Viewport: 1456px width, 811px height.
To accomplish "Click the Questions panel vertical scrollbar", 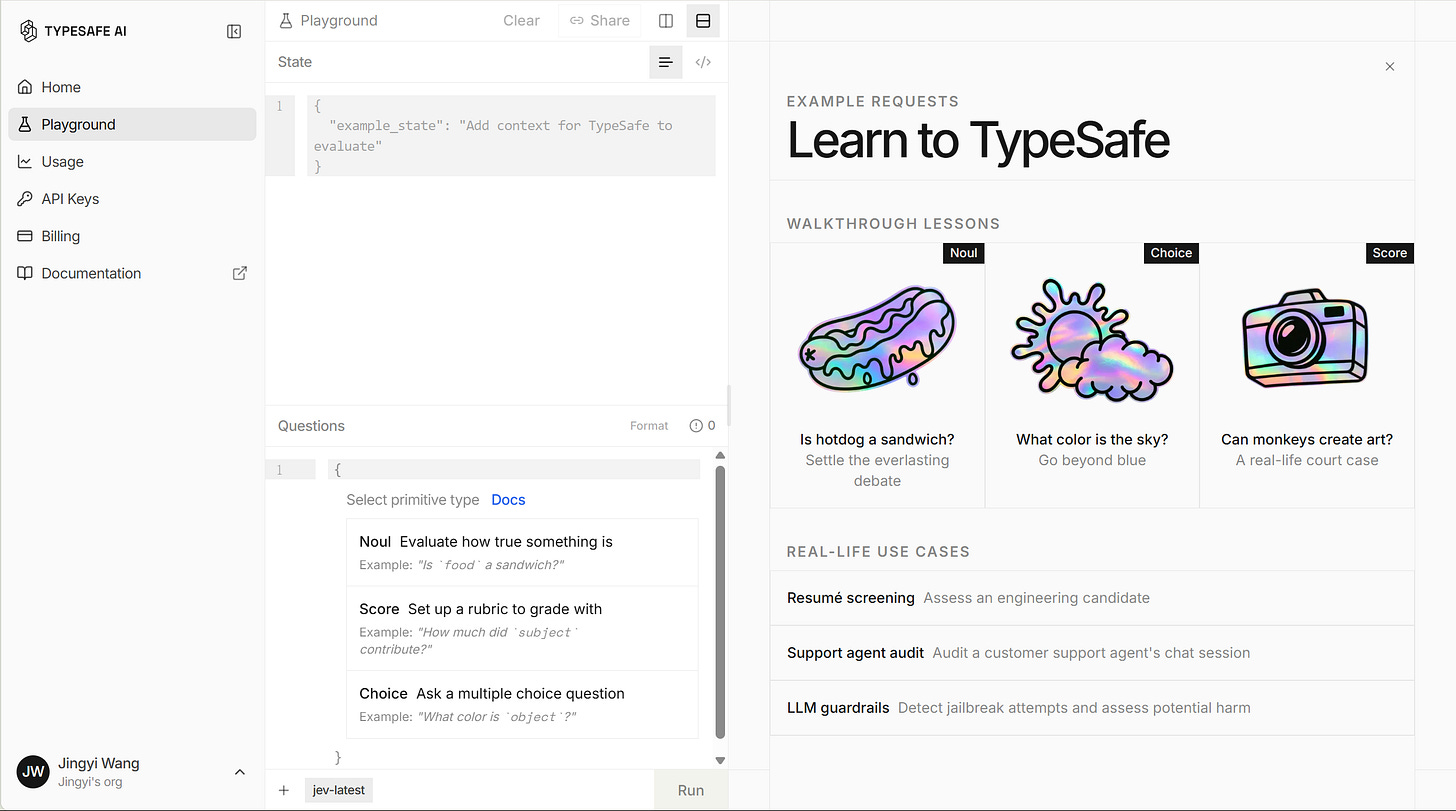I will (x=720, y=602).
